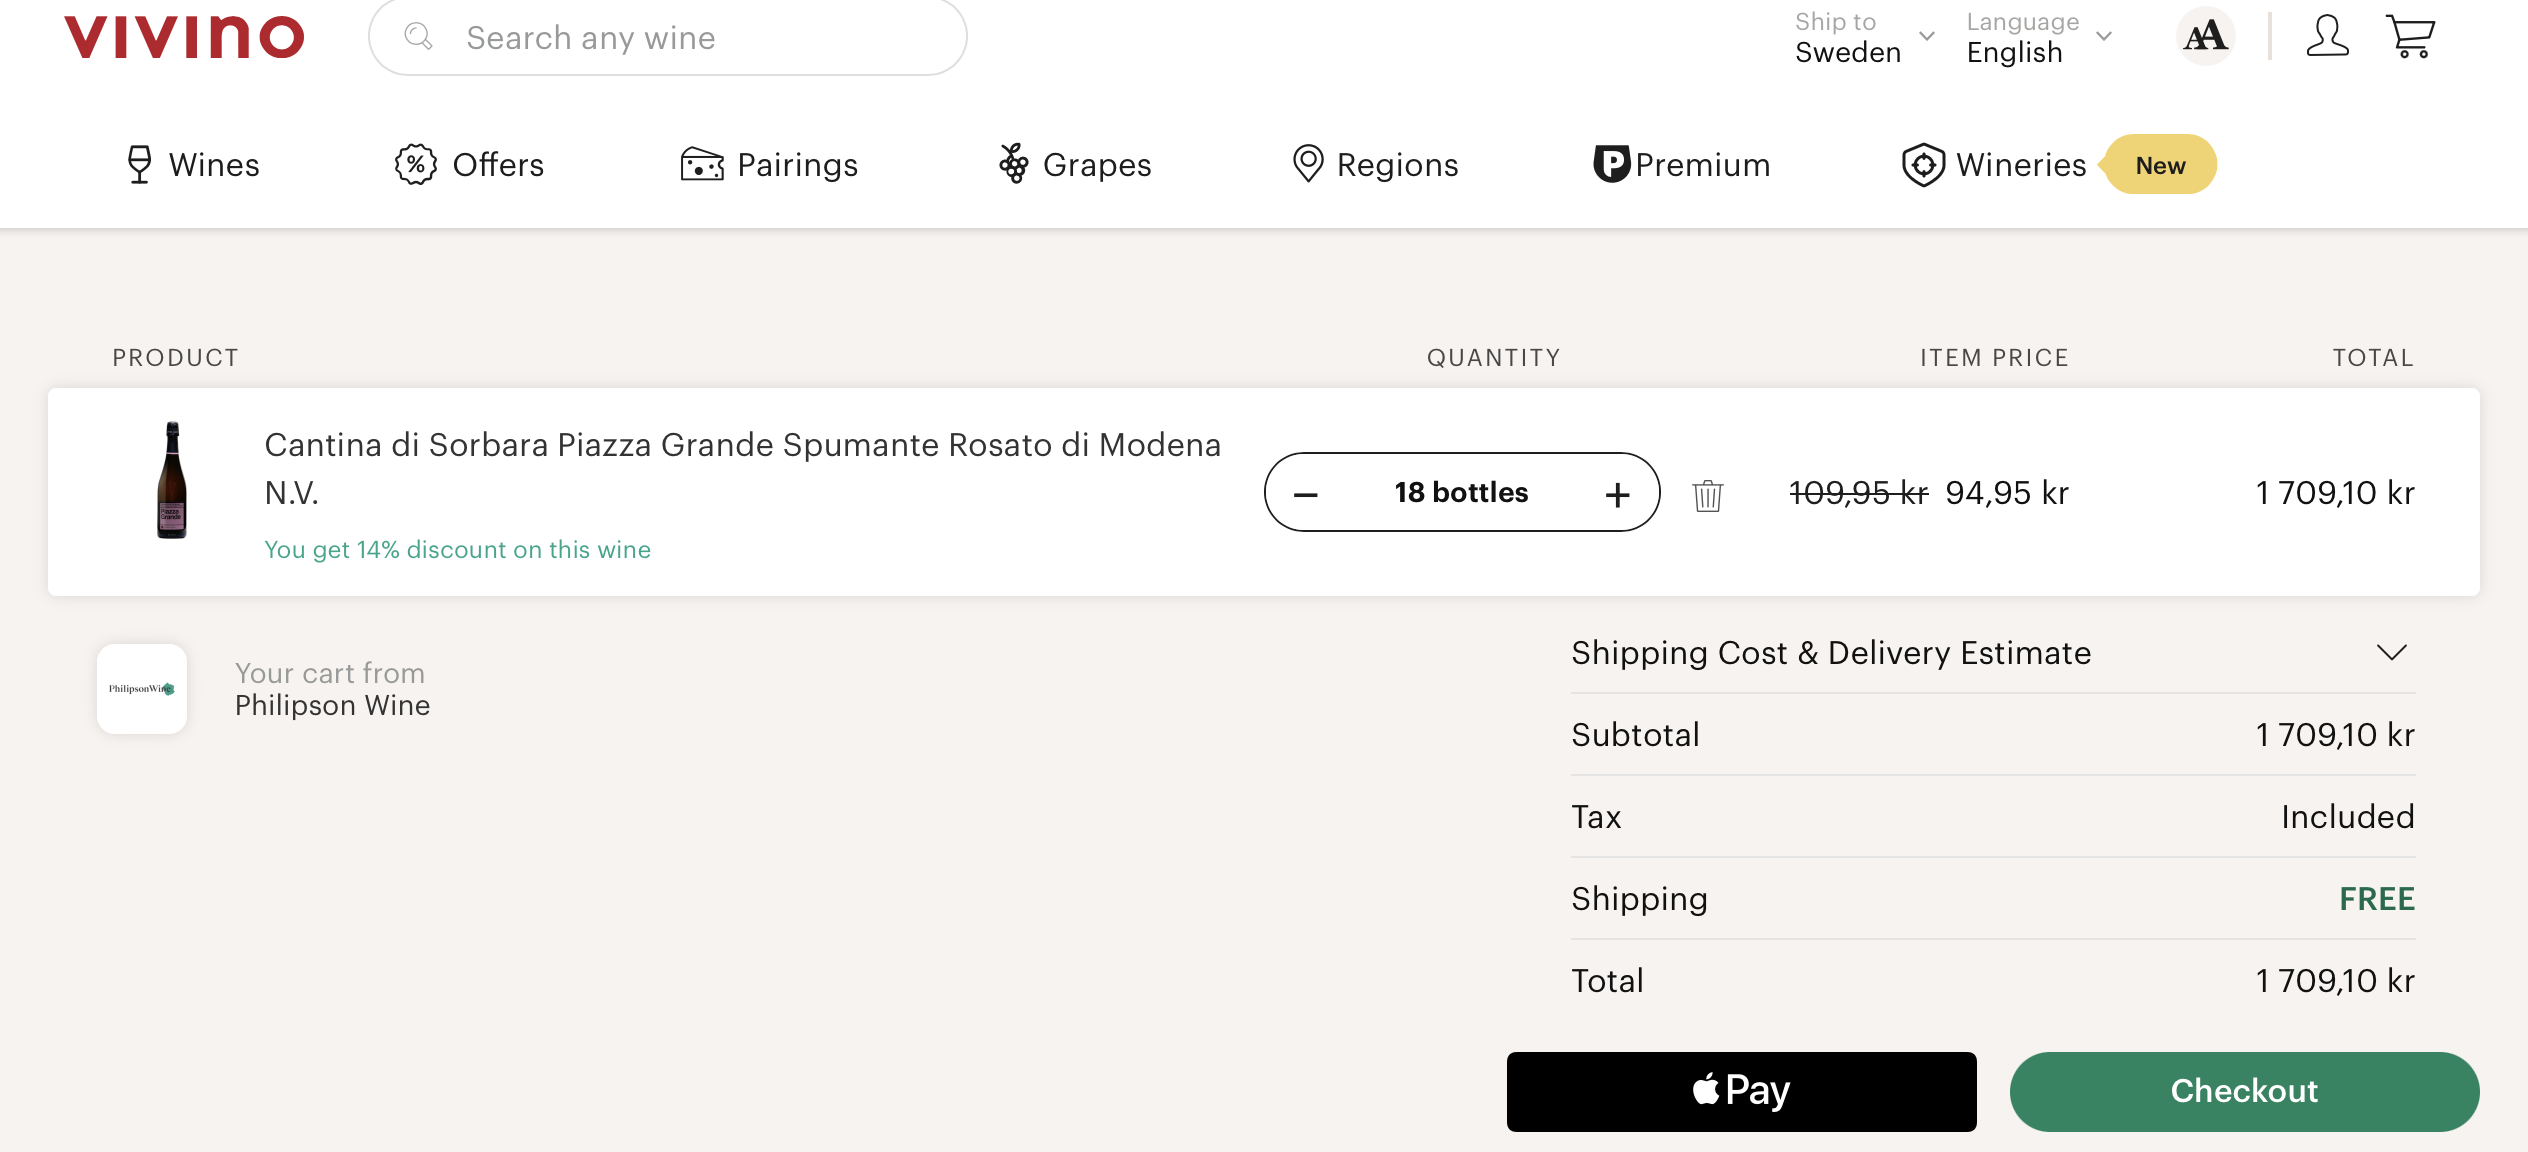The height and width of the screenshot is (1152, 2528).
Task: Open the user account profile icon
Action: pyautogui.click(x=2327, y=37)
